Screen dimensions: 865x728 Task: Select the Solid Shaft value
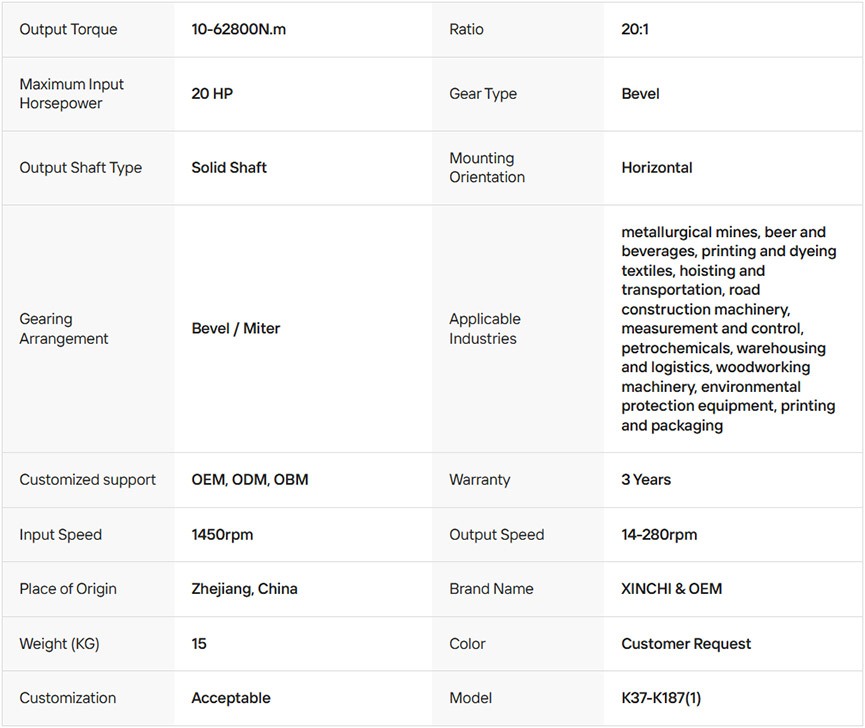pos(229,168)
